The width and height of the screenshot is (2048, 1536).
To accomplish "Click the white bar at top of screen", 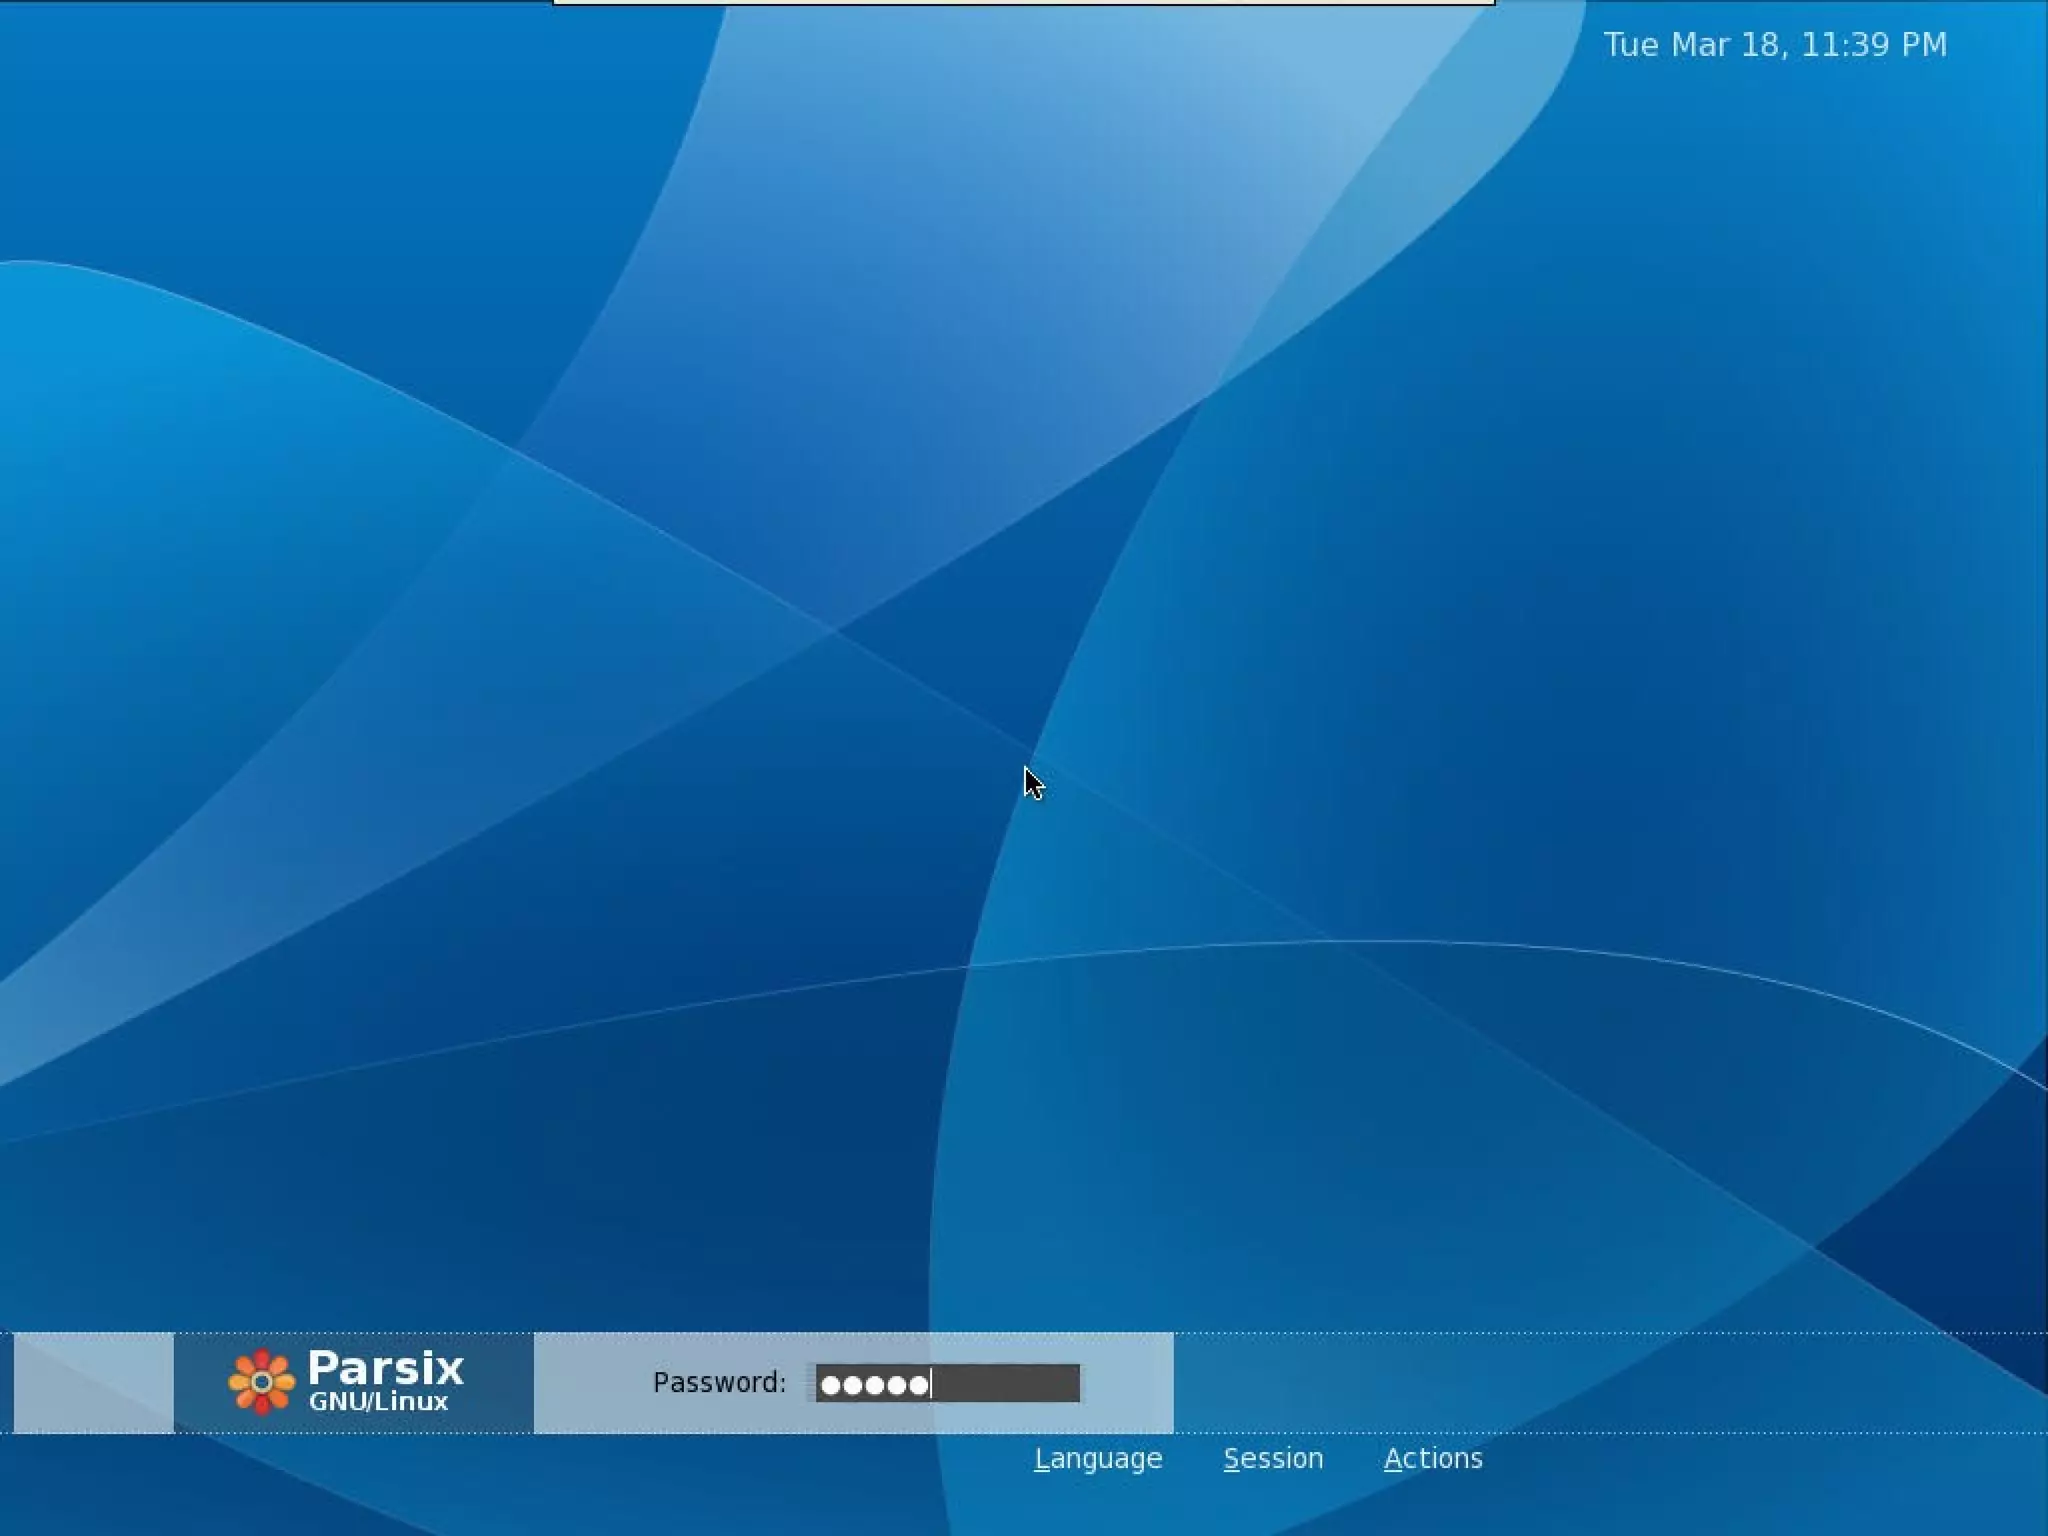I will [1023, 2].
